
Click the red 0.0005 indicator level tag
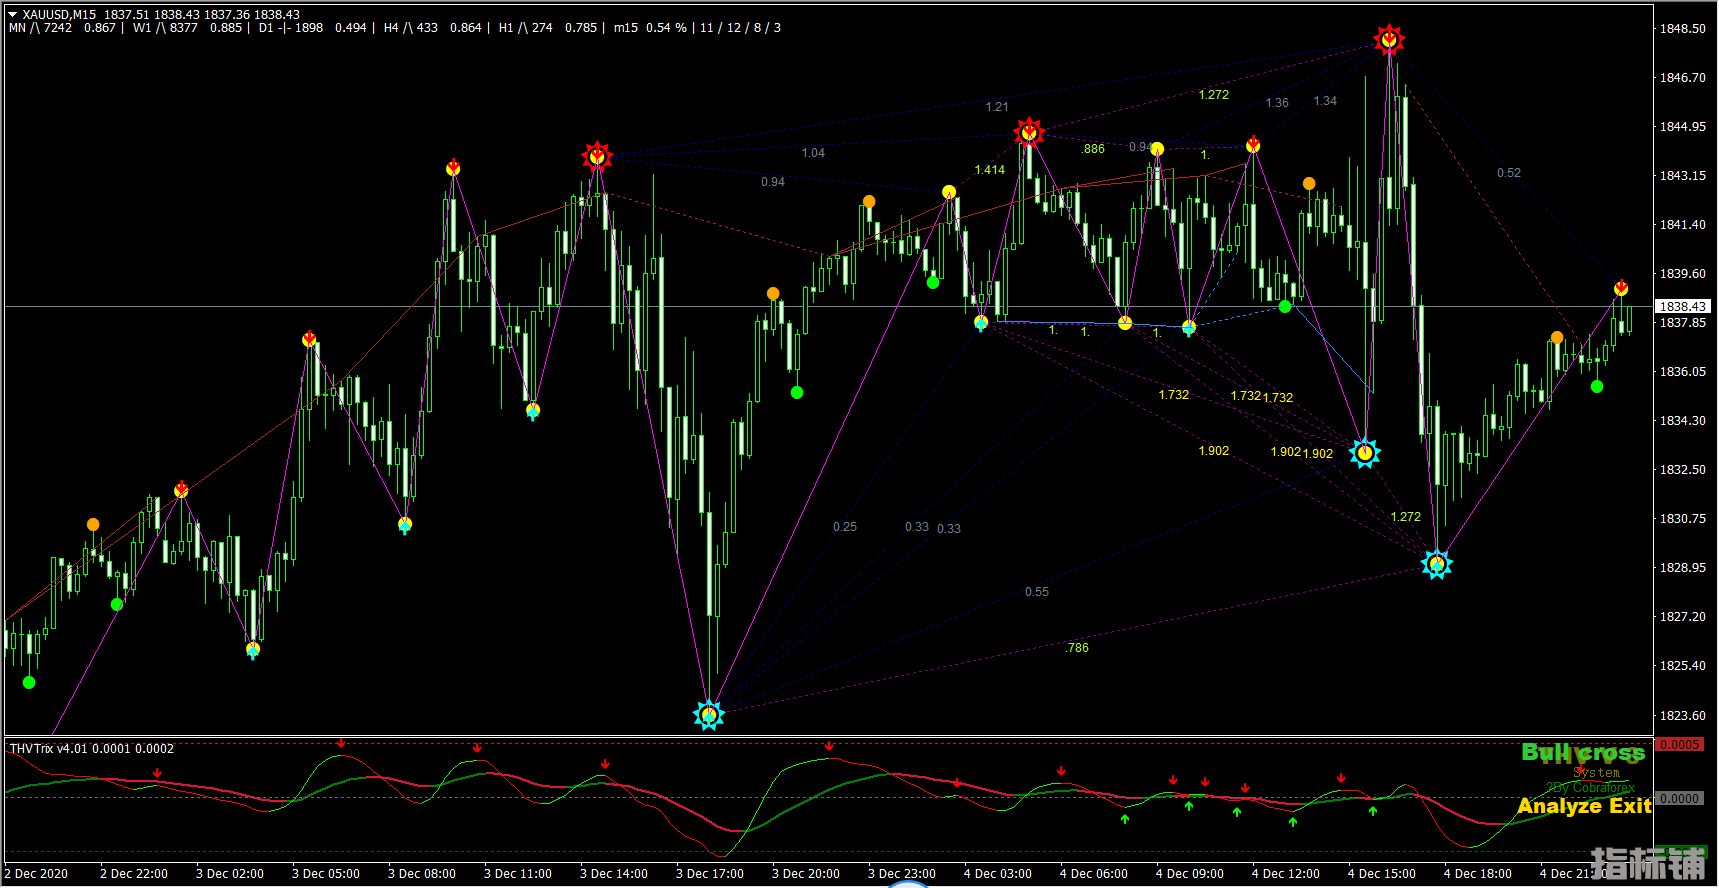1679,745
